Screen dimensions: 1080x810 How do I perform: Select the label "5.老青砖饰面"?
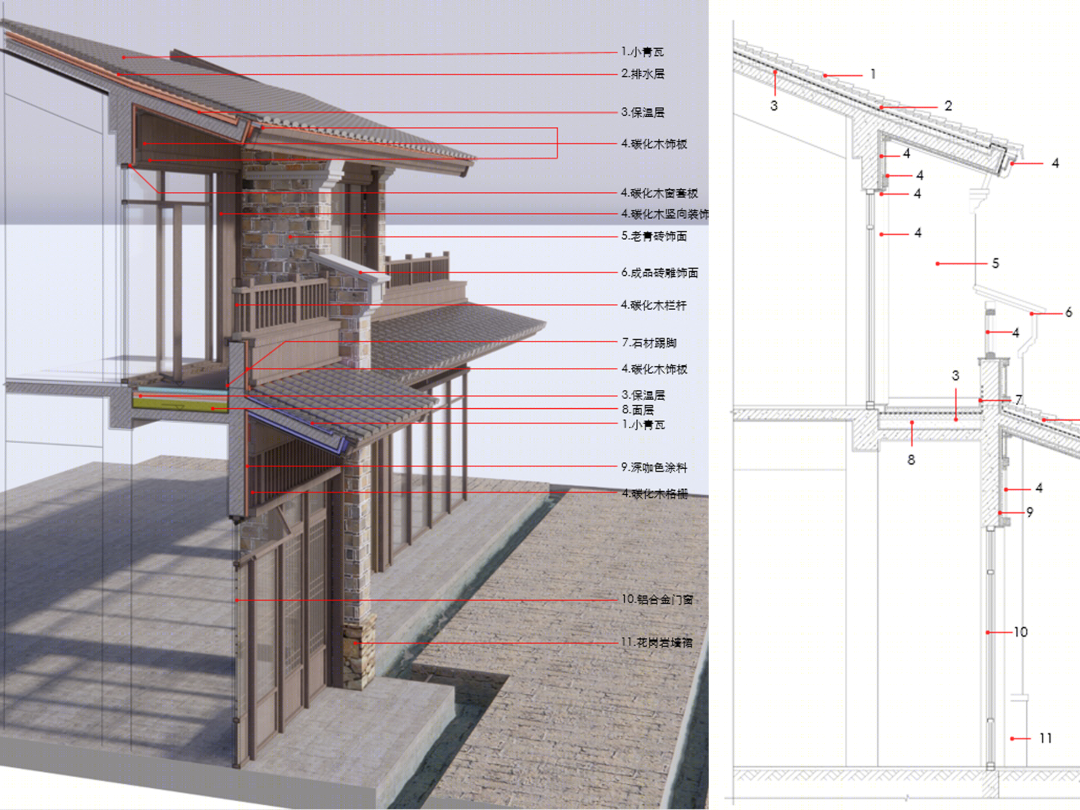pos(654,236)
